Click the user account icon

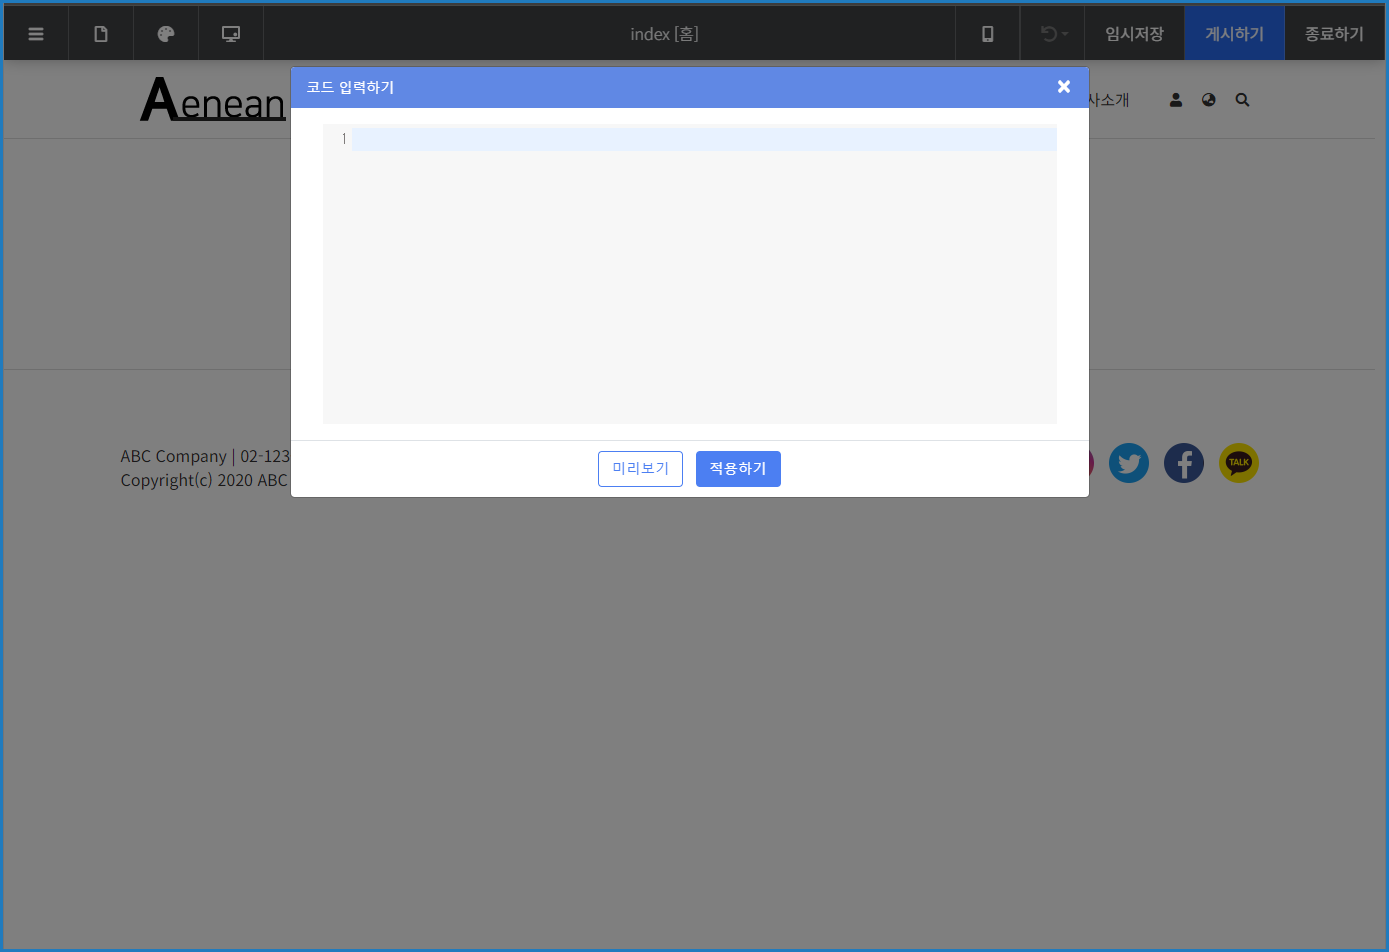1176,100
